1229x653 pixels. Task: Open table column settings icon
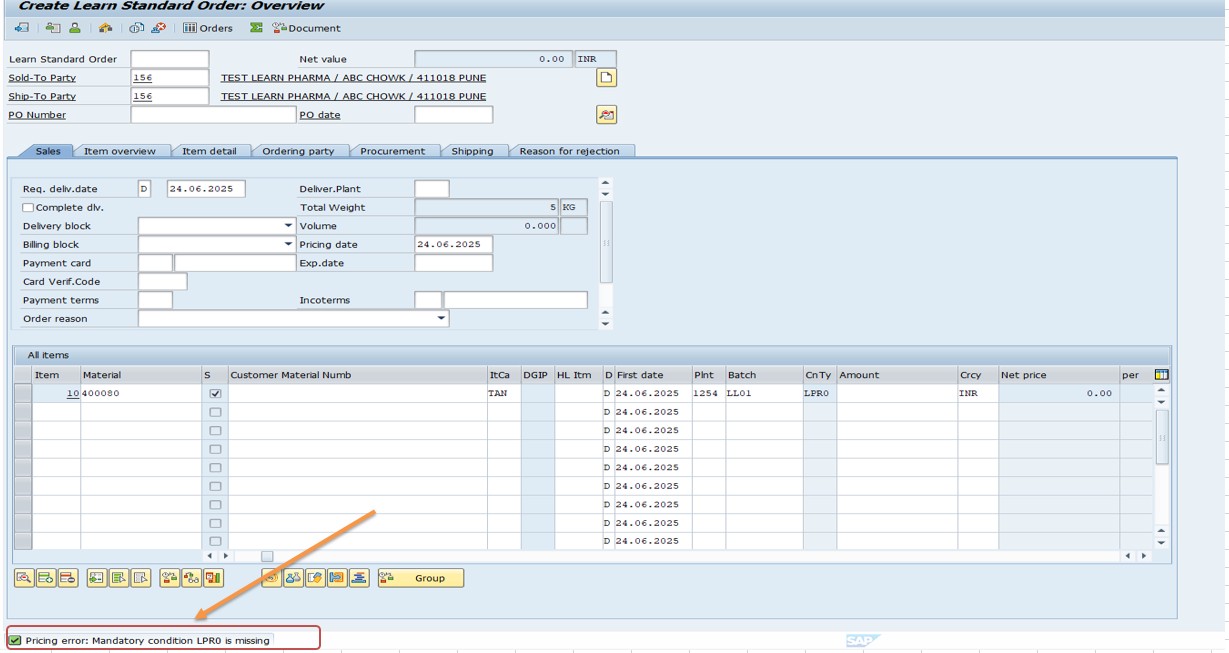(x=1161, y=375)
